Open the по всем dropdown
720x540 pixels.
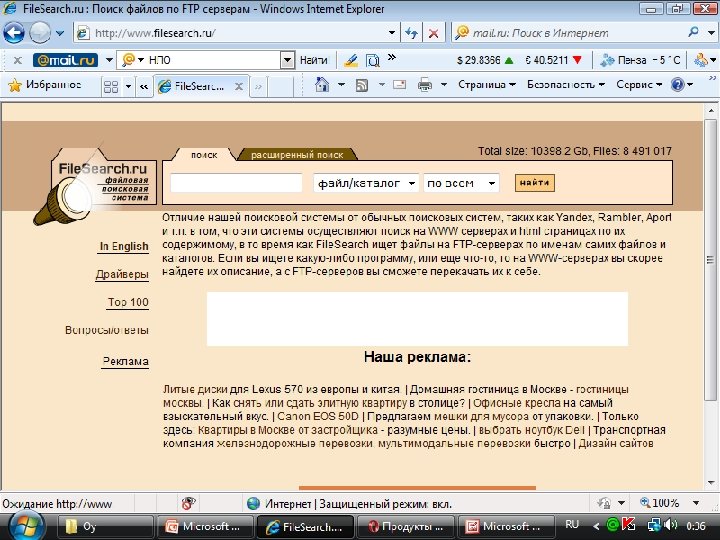(x=461, y=183)
